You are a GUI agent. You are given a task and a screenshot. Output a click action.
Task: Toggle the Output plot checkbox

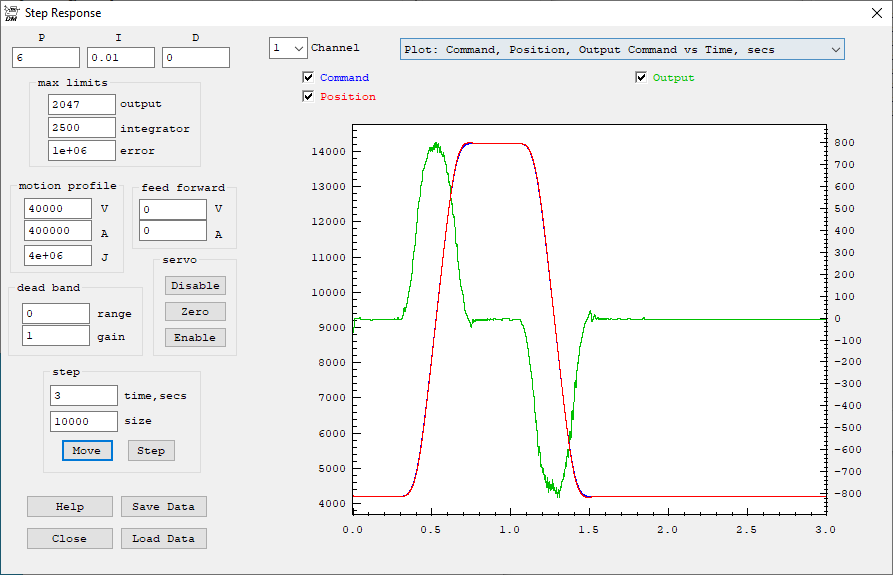click(641, 77)
